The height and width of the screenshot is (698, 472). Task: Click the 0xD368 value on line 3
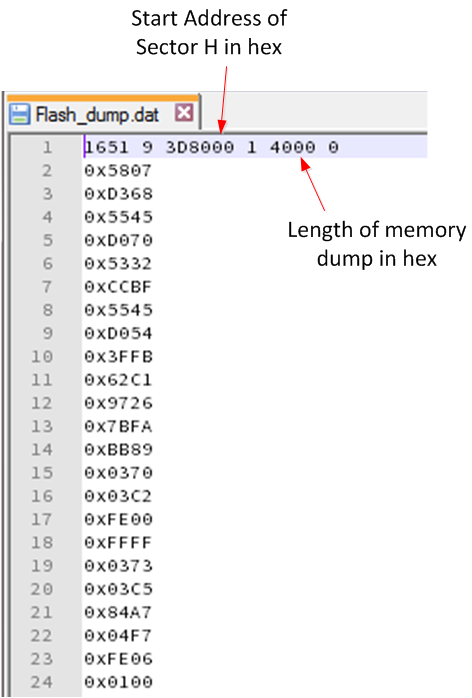[x=118, y=194]
